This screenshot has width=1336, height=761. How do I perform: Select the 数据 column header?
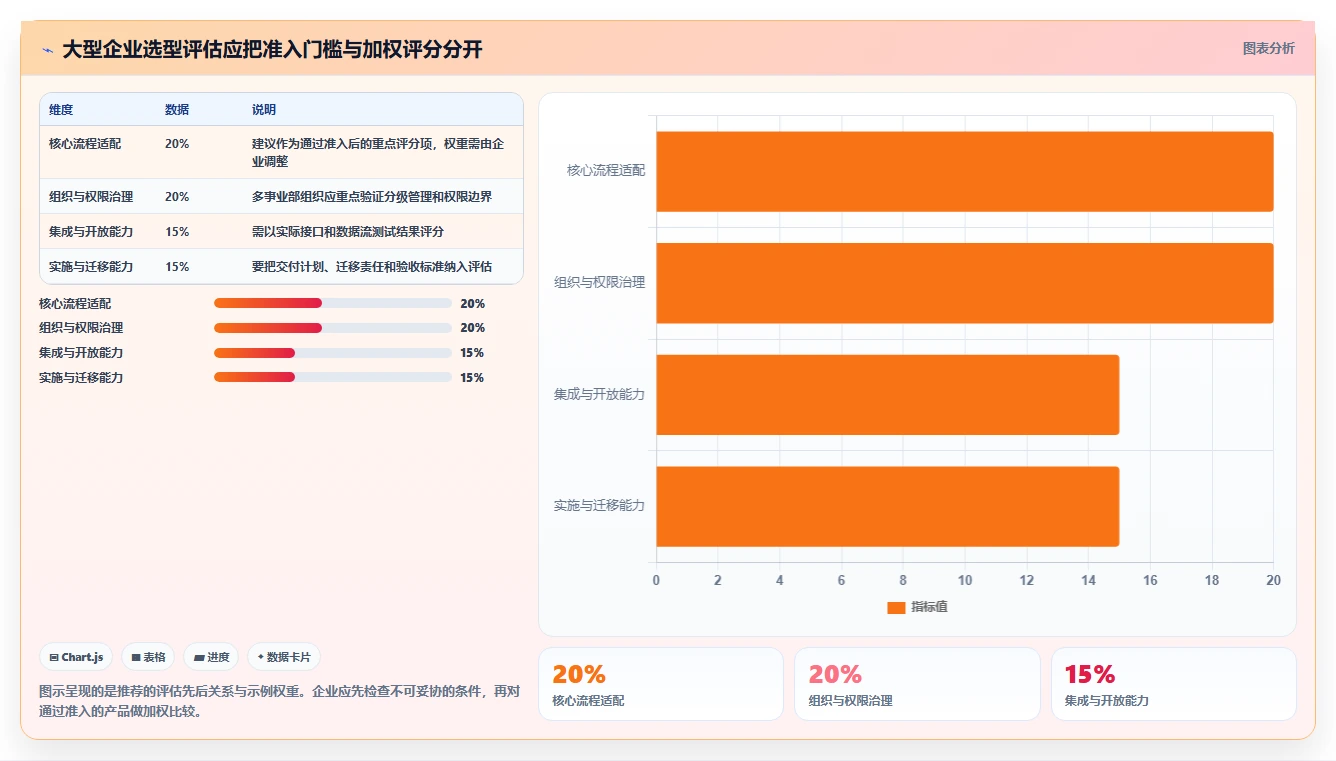pyautogui.click(x=177, y=110)
